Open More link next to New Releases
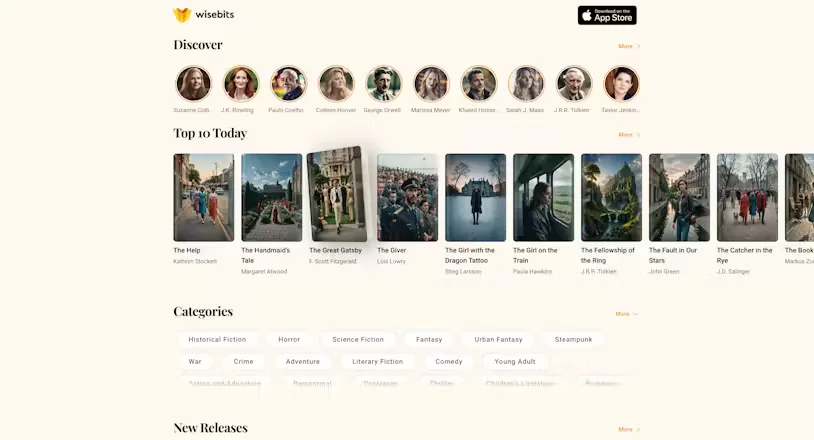 point(629,430)
